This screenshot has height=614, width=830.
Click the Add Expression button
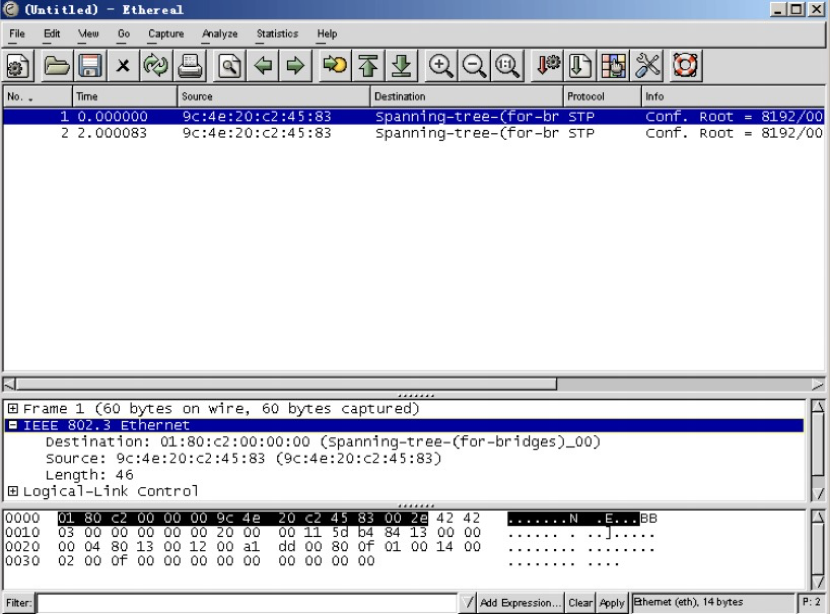click(x=520, y=602)
